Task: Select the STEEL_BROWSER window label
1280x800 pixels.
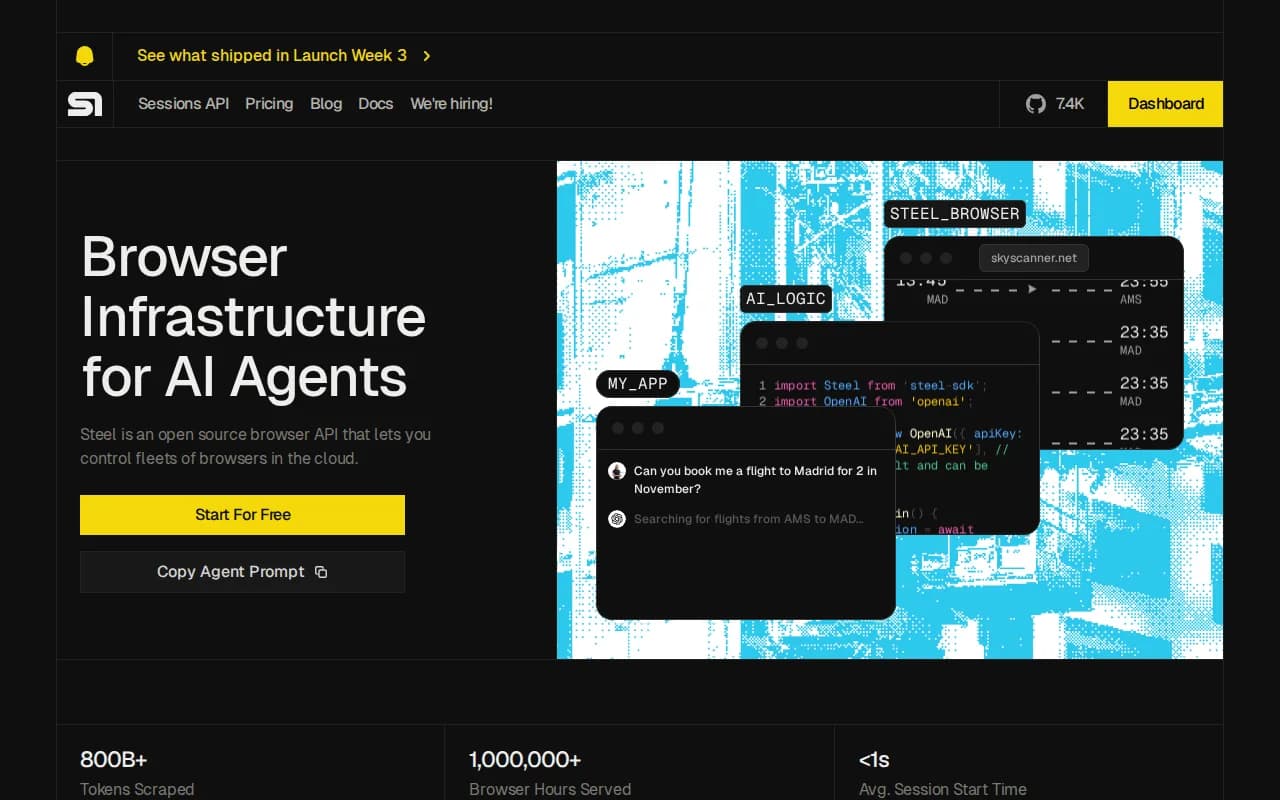Action: click(x=955, y=214)
